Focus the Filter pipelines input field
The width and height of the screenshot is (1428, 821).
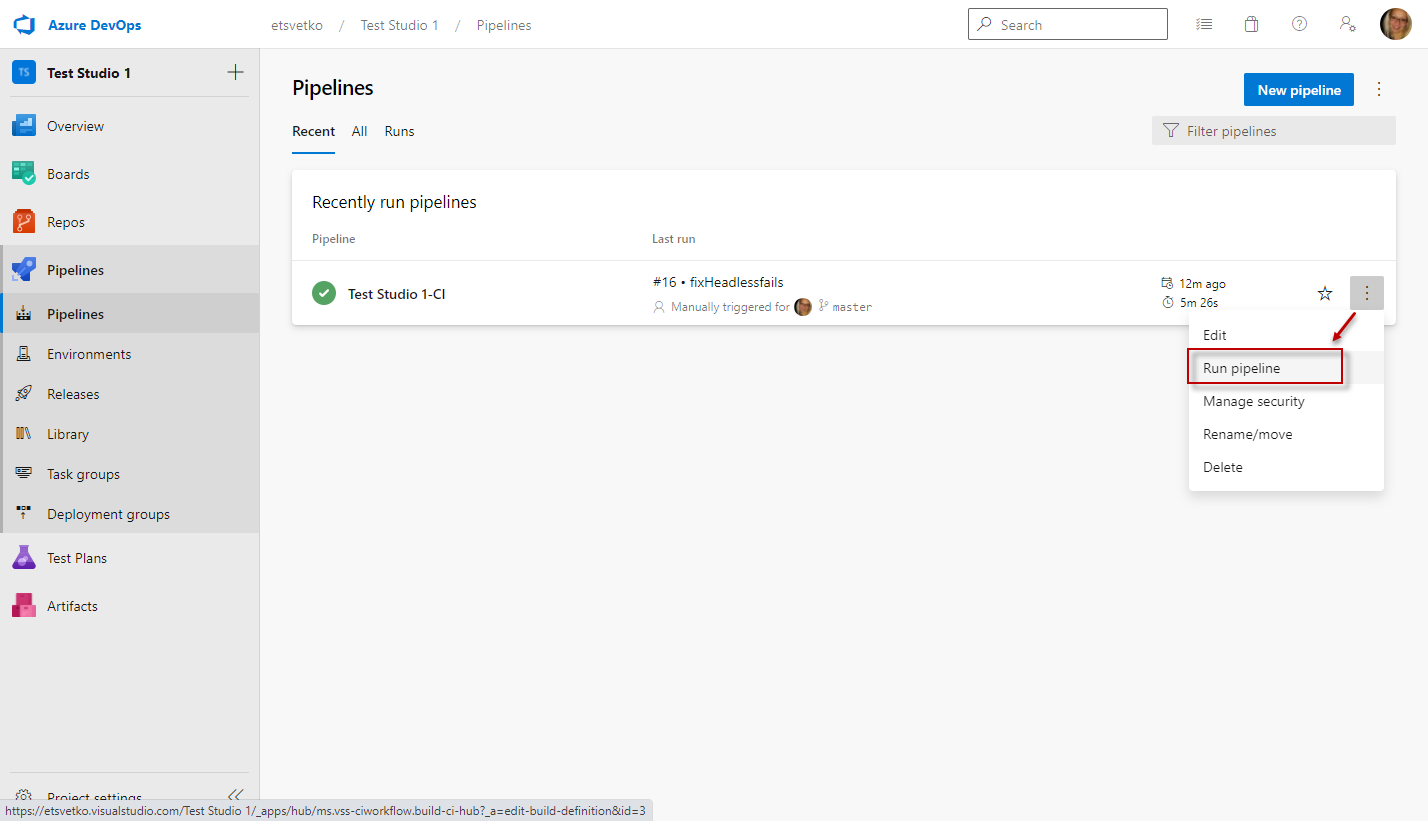pos(1274,131)
